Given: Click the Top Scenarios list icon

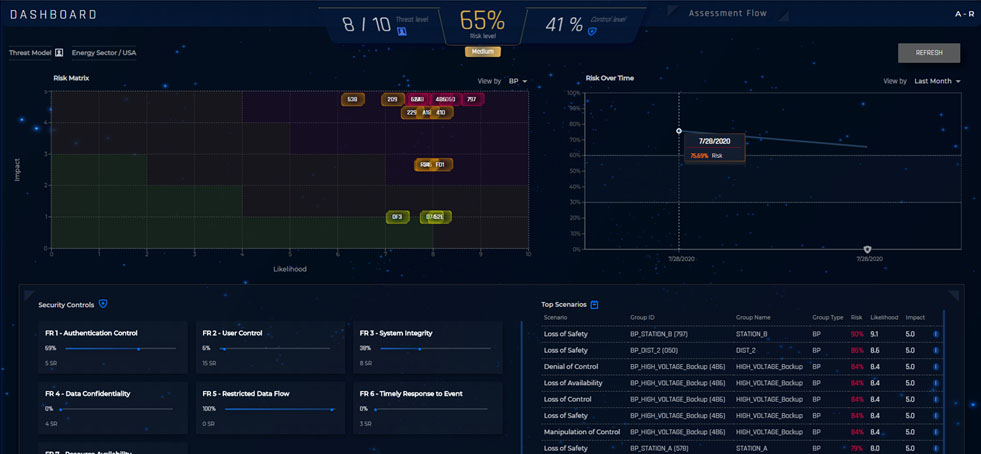Looking at the screenshot, I should pyautogui.click(x=595, y=304).
